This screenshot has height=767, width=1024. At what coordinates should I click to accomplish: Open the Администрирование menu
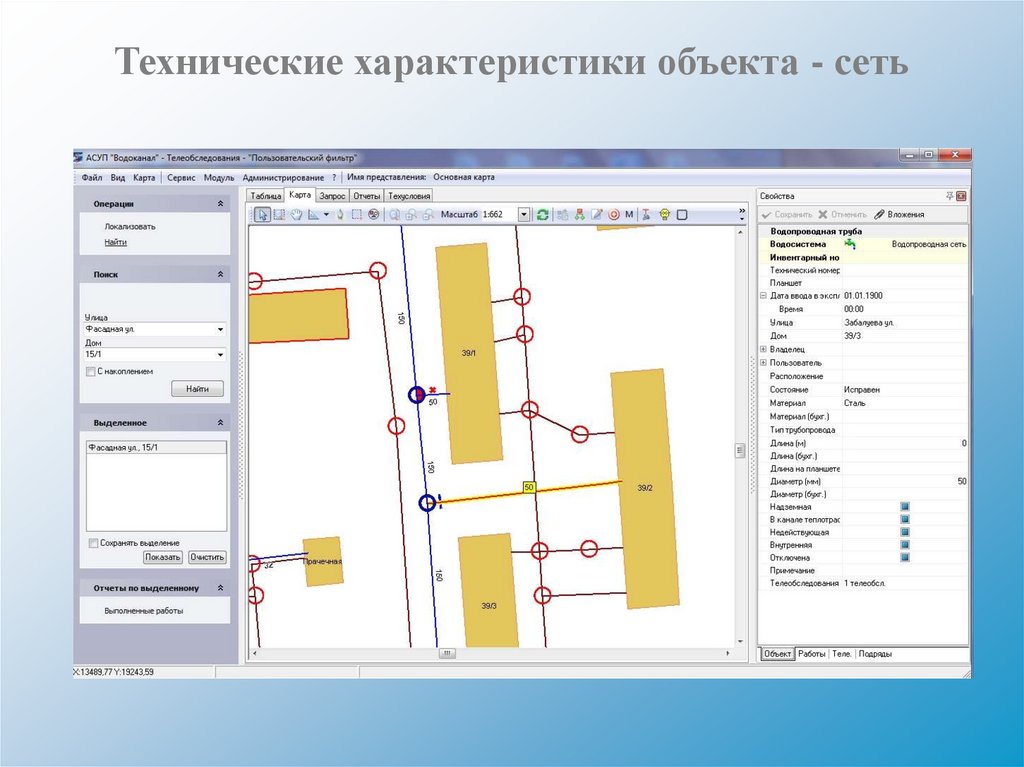[283, 178]
